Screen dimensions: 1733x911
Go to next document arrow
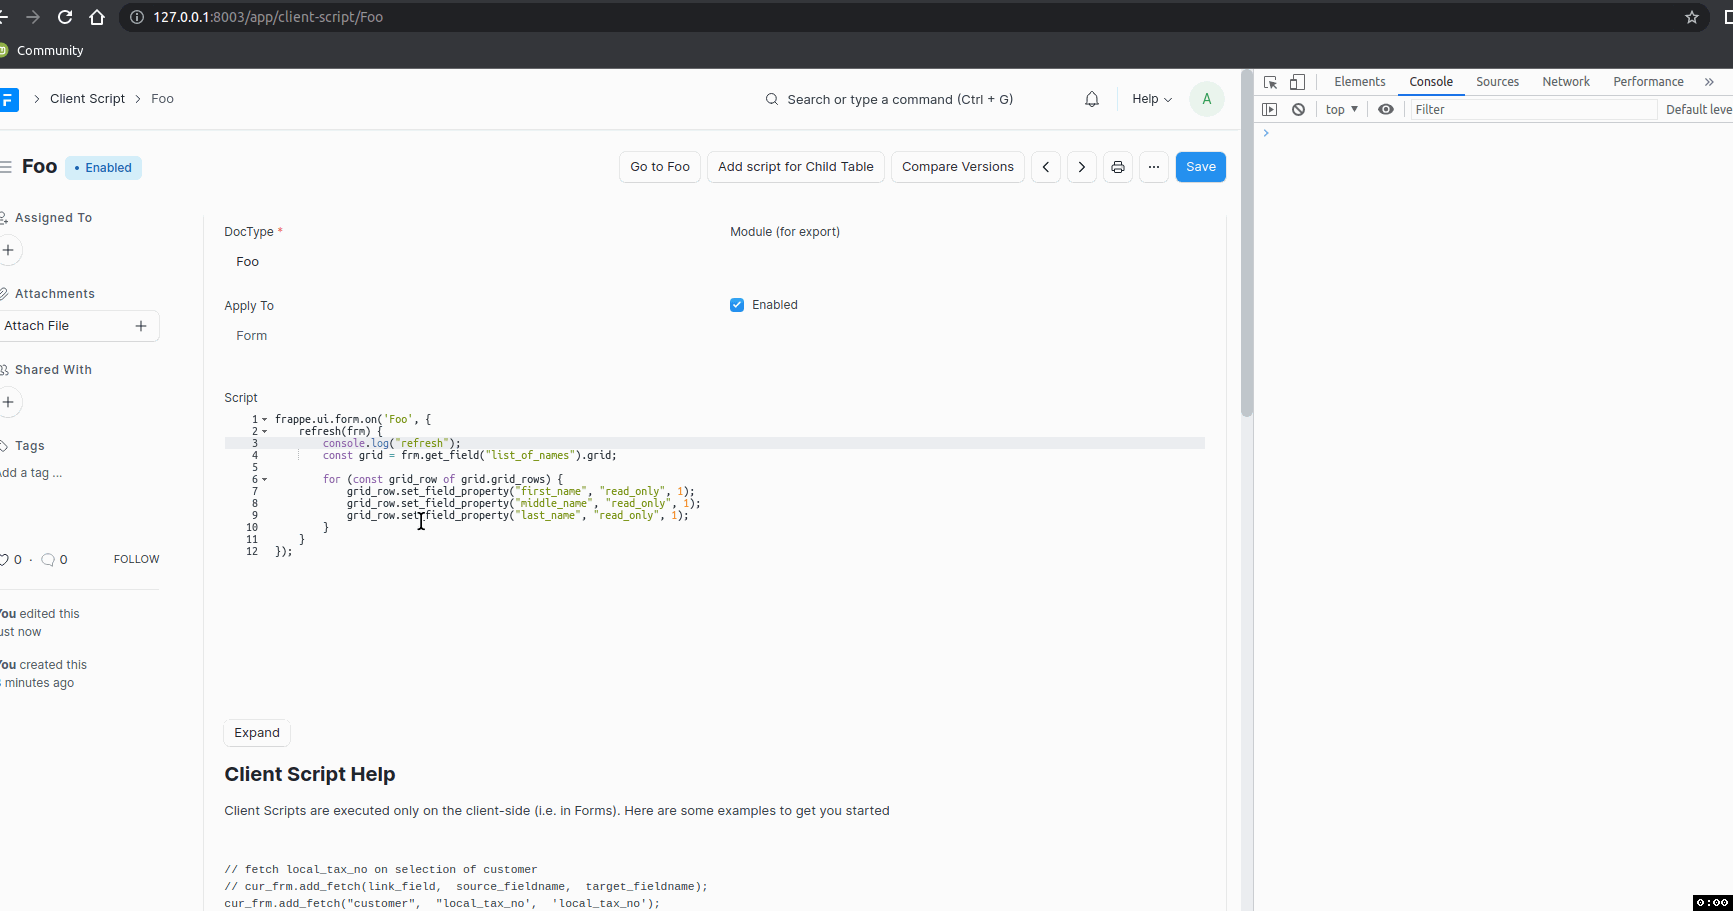click(1082, 167)
